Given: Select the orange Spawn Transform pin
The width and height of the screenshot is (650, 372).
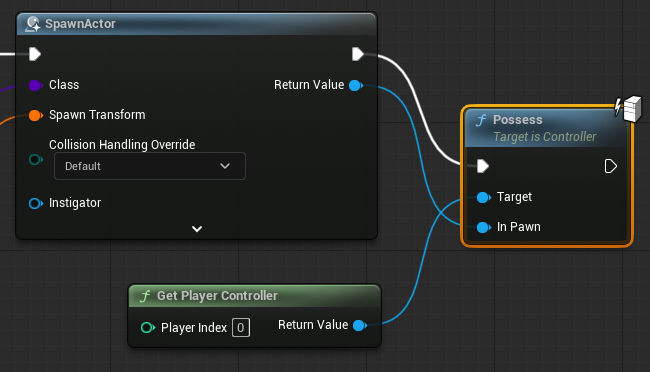Looking at the screenshot, I should (36, 116).
